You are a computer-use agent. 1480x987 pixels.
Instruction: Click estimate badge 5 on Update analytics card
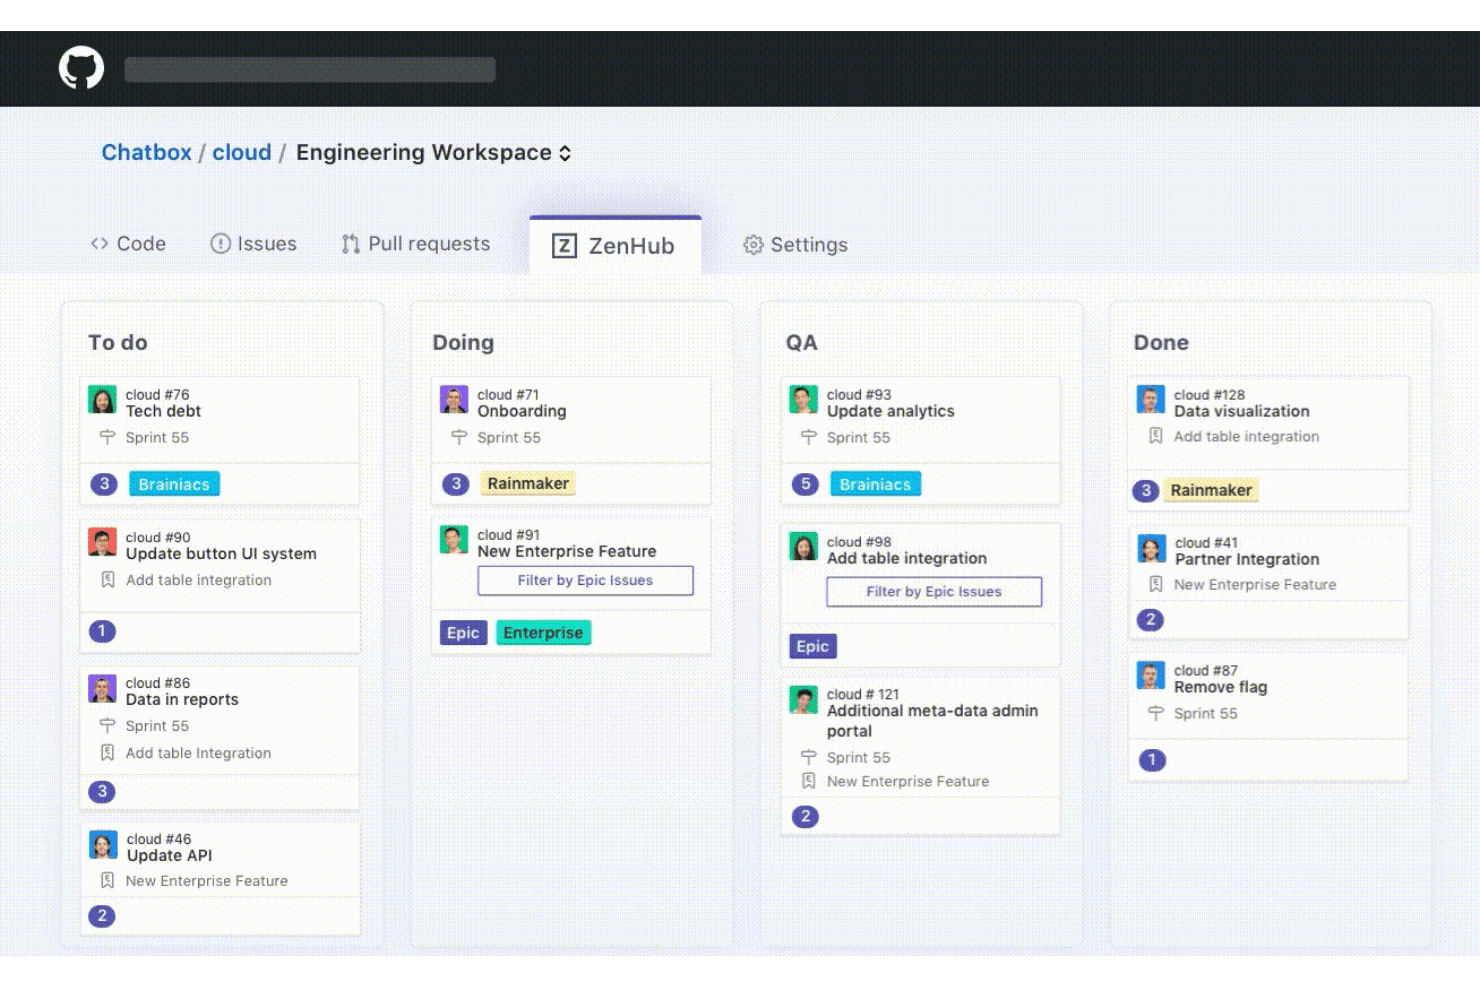pyautogui.click(x=805, y=484)
